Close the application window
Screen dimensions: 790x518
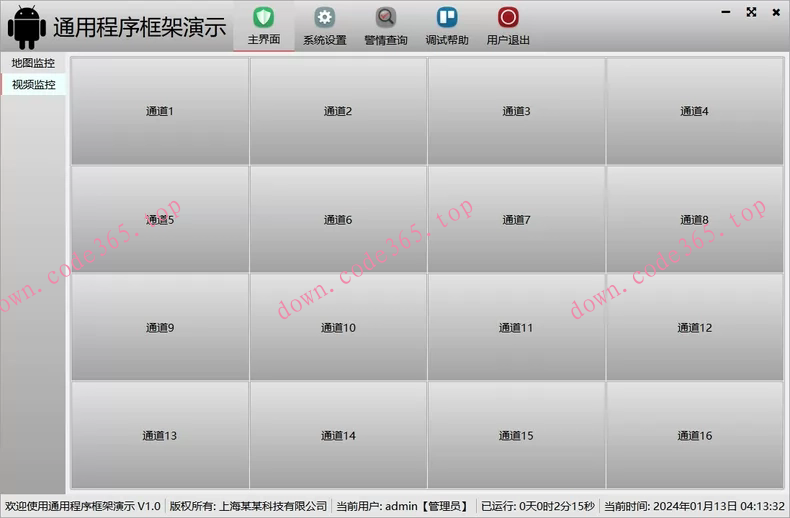[x=776, y=12]
